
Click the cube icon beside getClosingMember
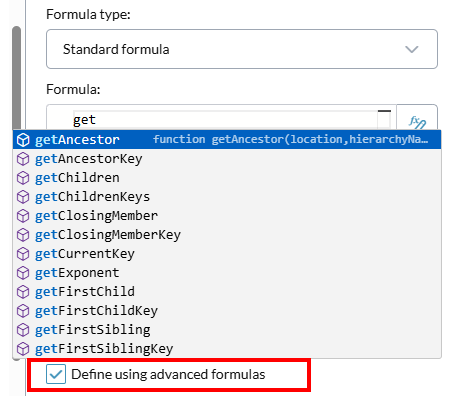click(23, 216)
